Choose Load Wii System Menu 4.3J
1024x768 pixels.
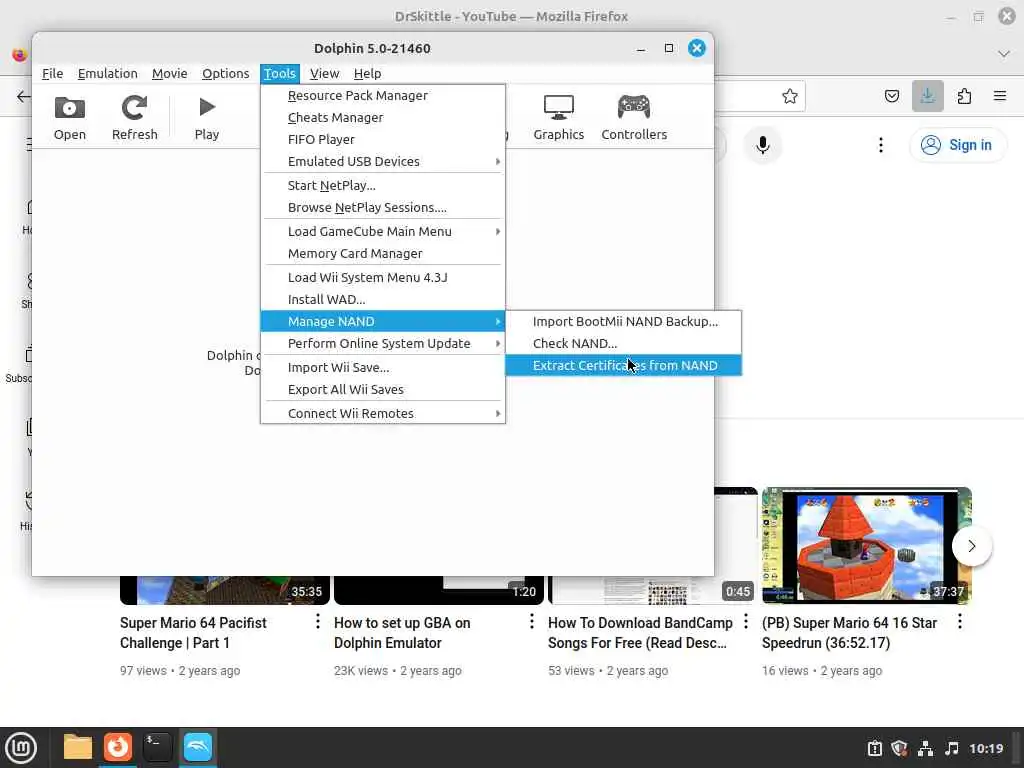click(383, 278)
